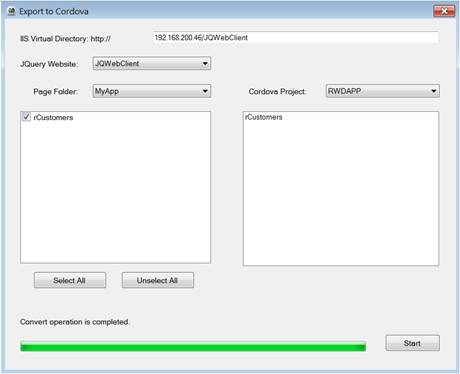Image resolution: width=460 pixels, height=374 pixels.
Task: Select rCustomers in the right list box
Action: point(264,117)
